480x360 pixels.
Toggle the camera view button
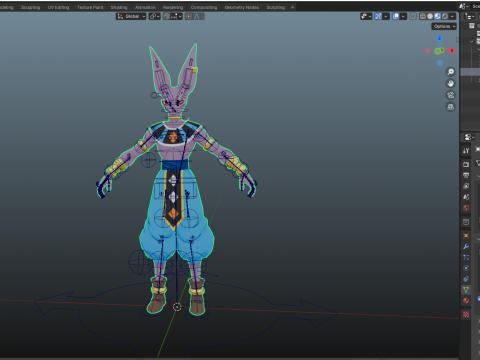coord(451,95)
